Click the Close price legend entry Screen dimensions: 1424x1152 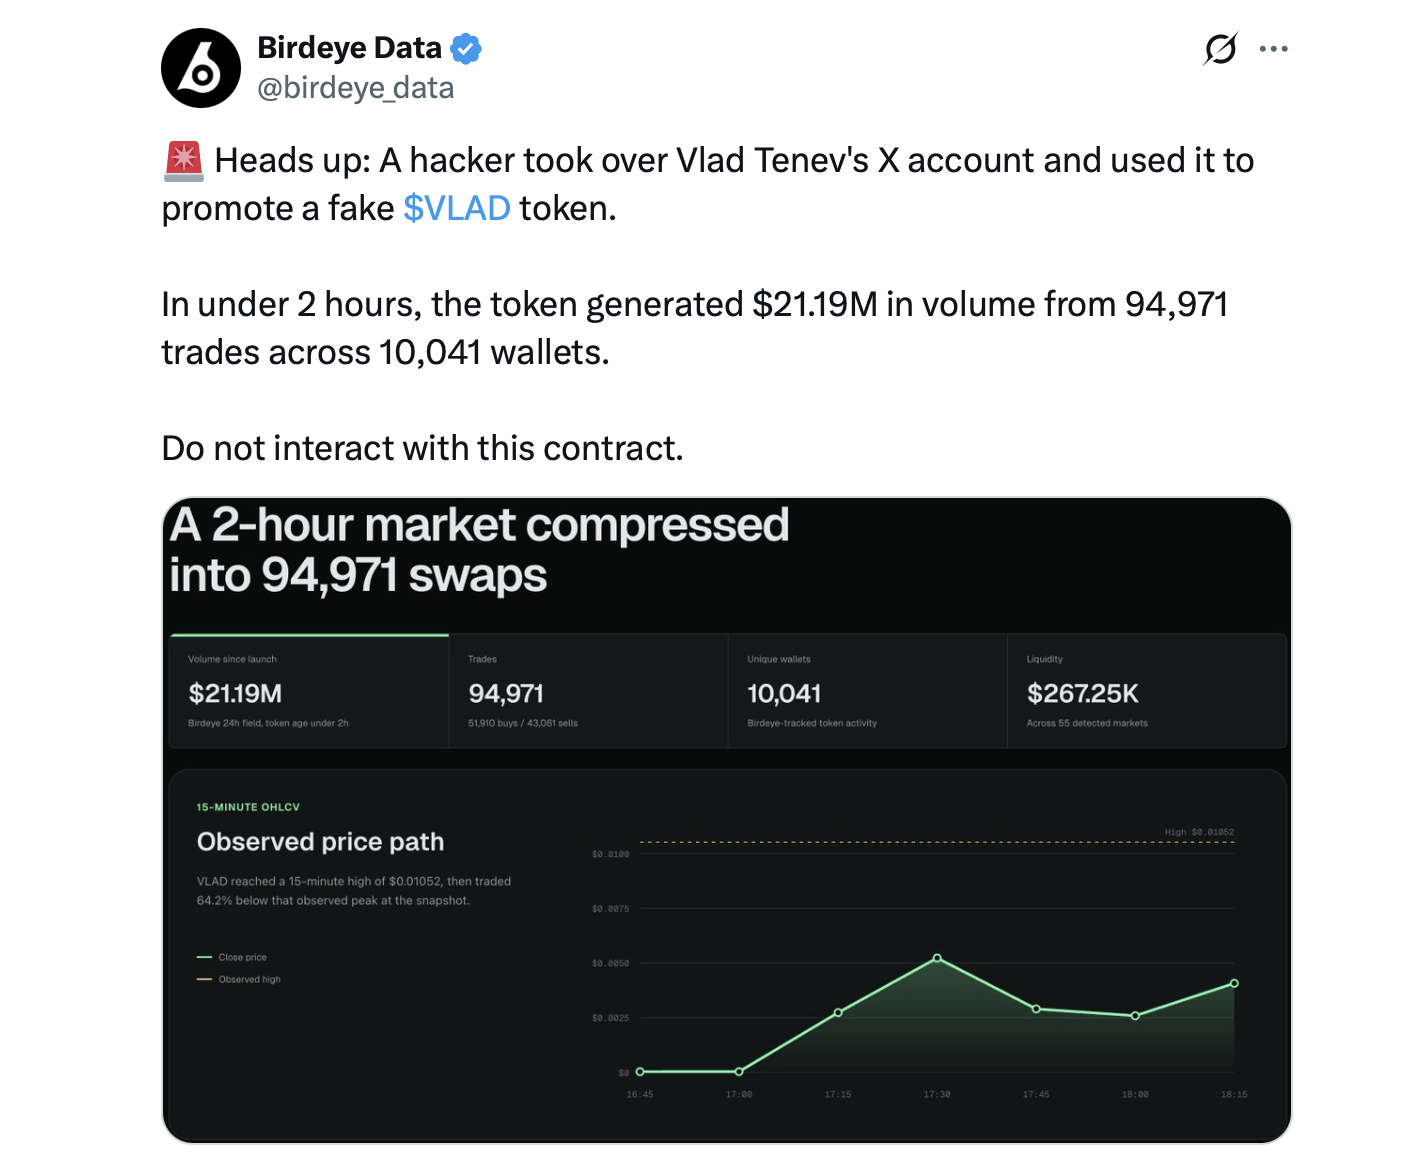(x=232, y=957)
